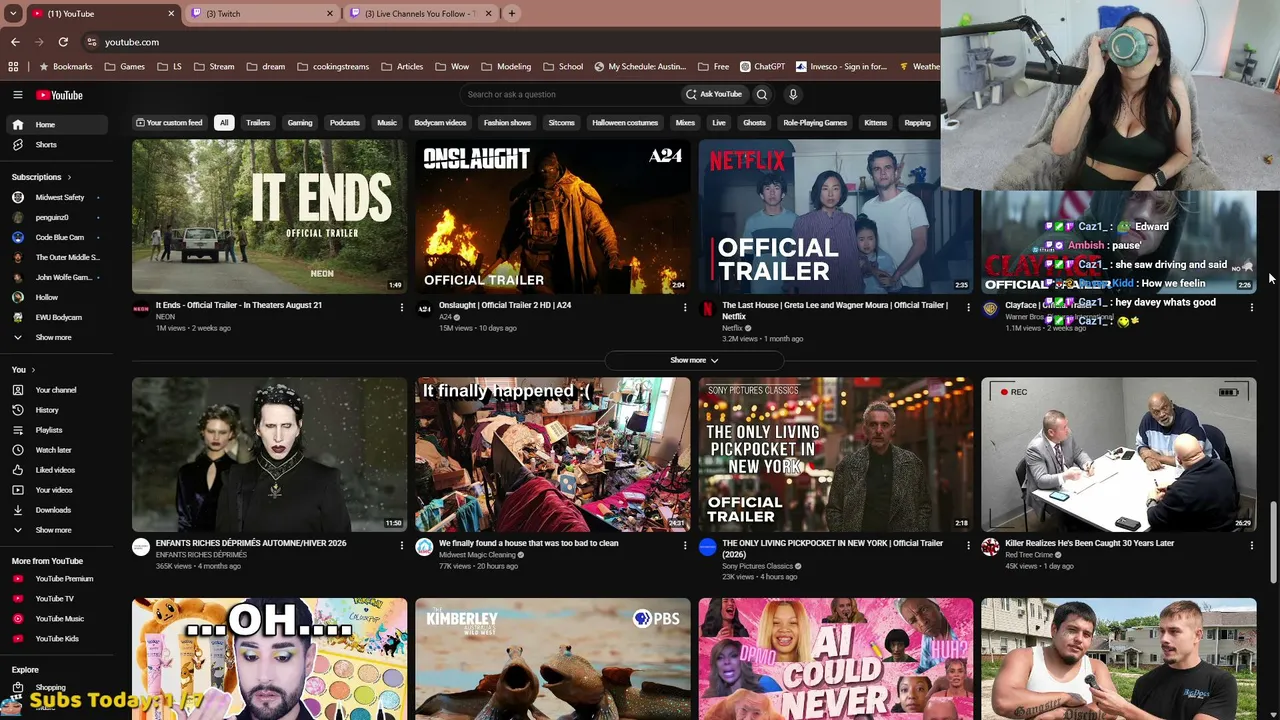
Task: Open Your custom feed chip
Action: pos(169,123)
